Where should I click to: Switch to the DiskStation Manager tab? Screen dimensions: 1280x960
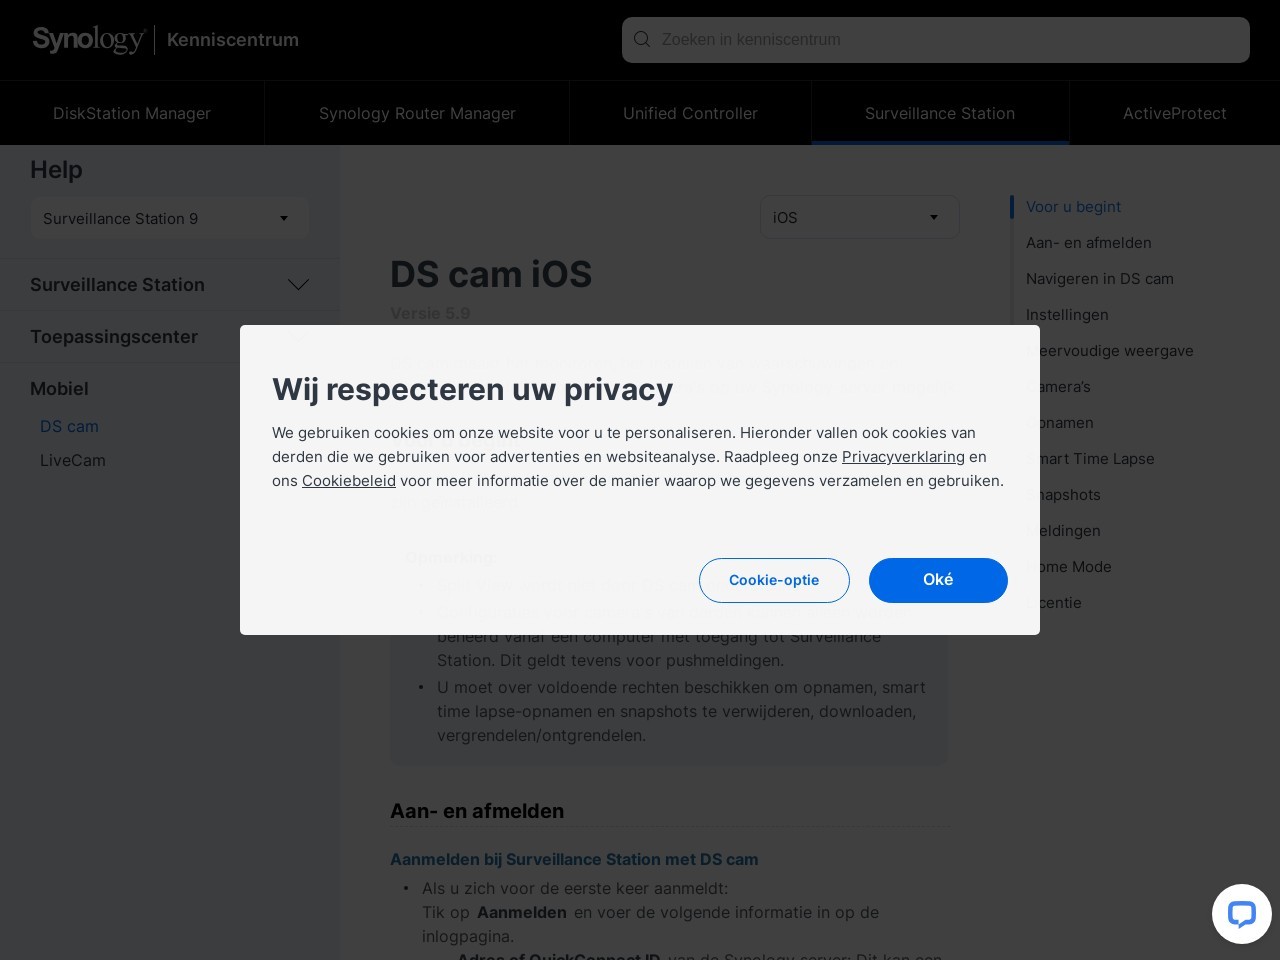coord(132,113)
